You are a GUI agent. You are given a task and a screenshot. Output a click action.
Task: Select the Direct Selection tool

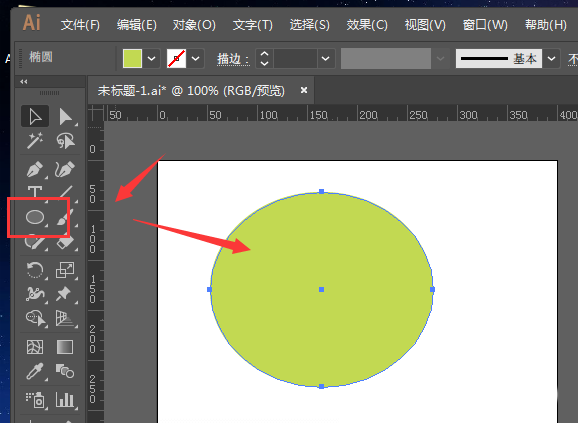point(65,116)
